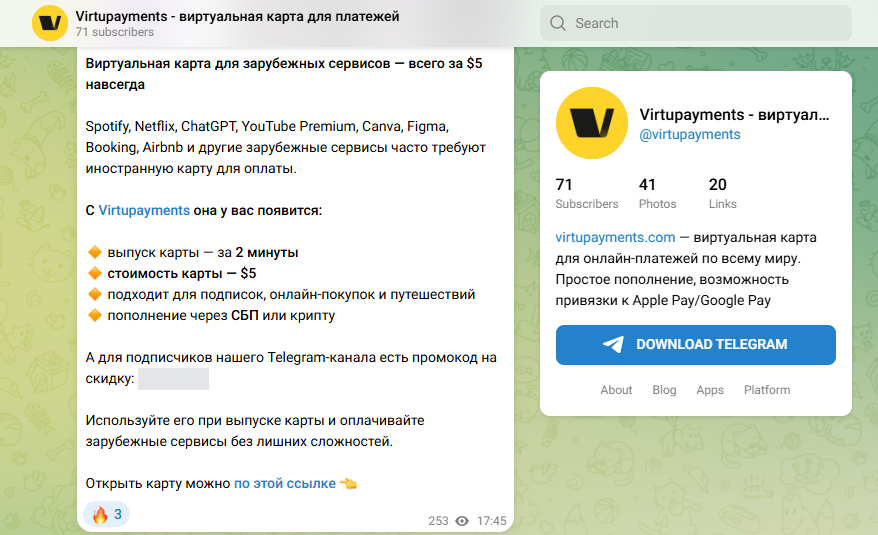This screenshot has height=535, width=878.
Task: Open the About footer link
Action: pyautogui.click(x=616, y=390)
